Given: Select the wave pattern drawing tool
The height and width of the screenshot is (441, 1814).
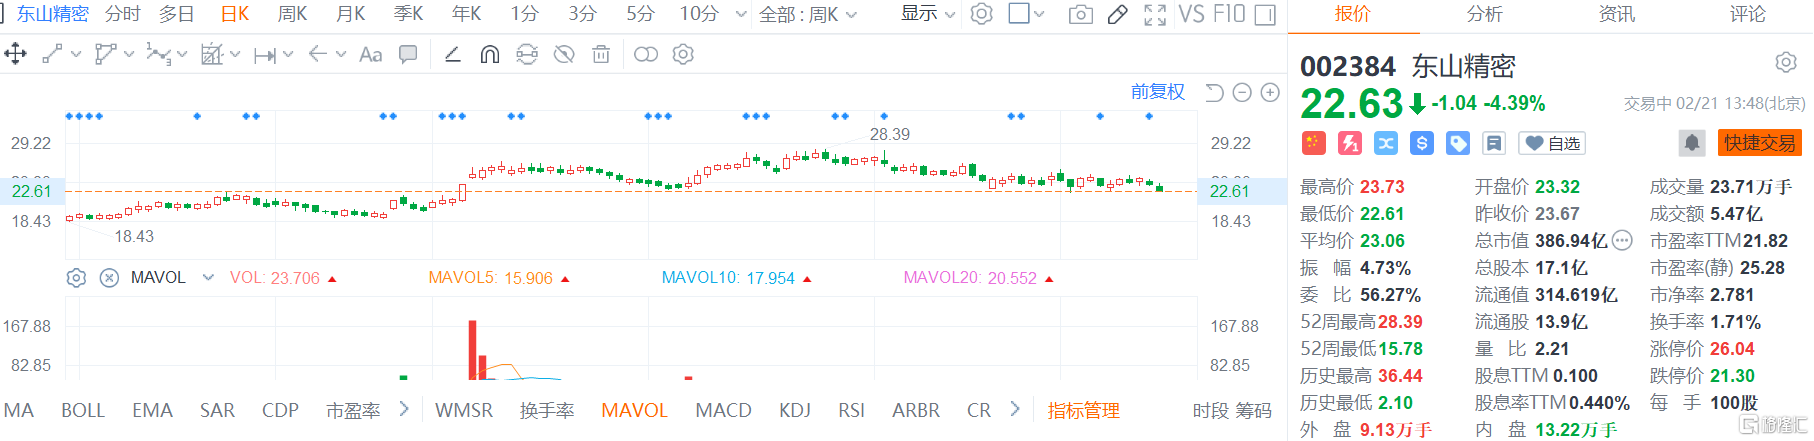Looking at the screenshot, I should tap(158, 54).
